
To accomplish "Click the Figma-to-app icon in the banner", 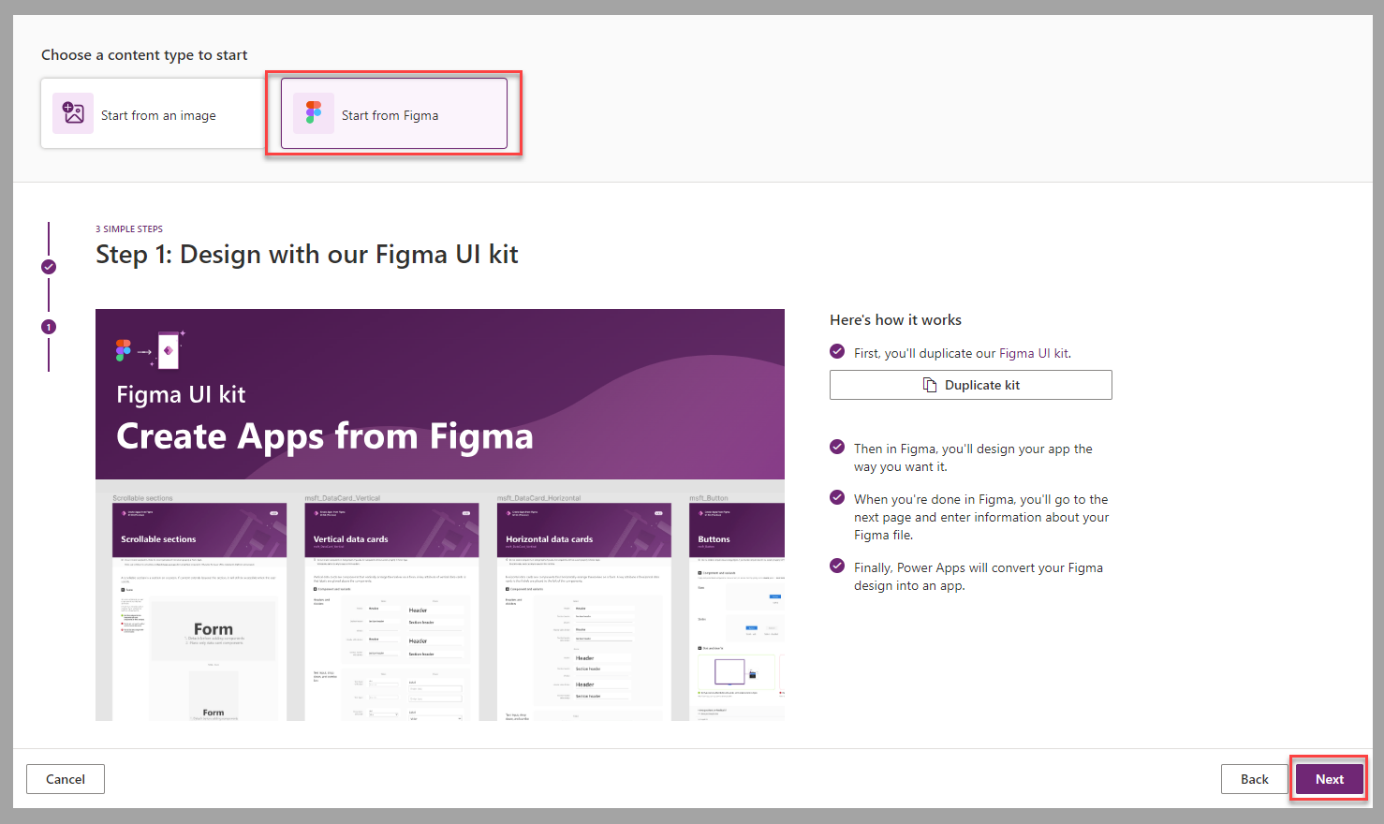I will coord(150,350).
